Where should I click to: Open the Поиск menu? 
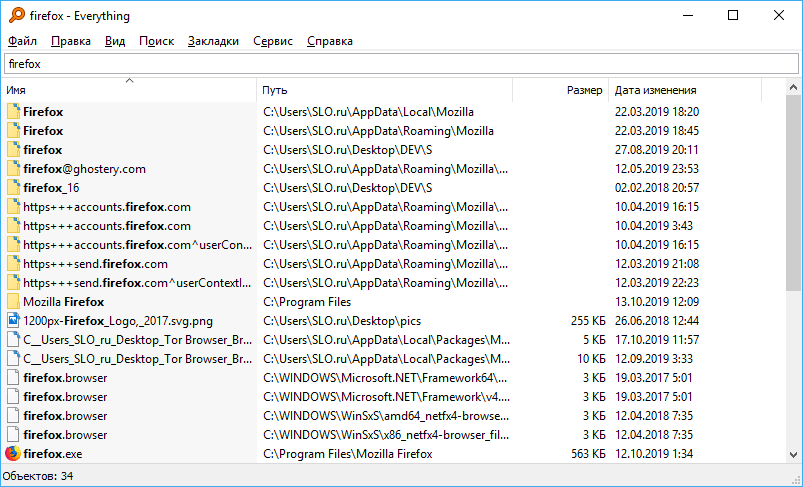(156, 41)
